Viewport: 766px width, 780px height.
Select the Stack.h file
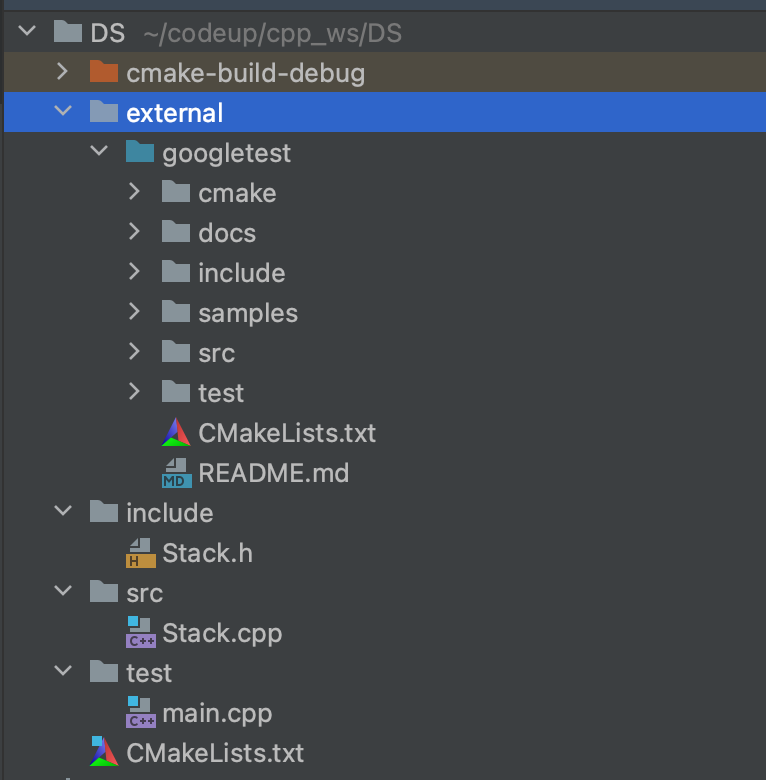(x=207, y=553)
